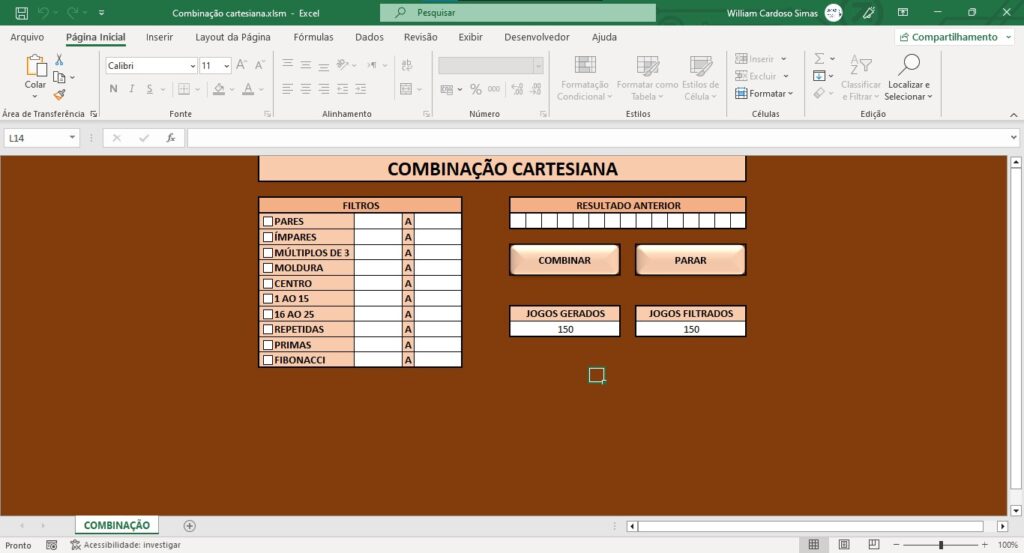Switch to the Fórmulas tab
The image size is (1024, 553).
(313, 37)
